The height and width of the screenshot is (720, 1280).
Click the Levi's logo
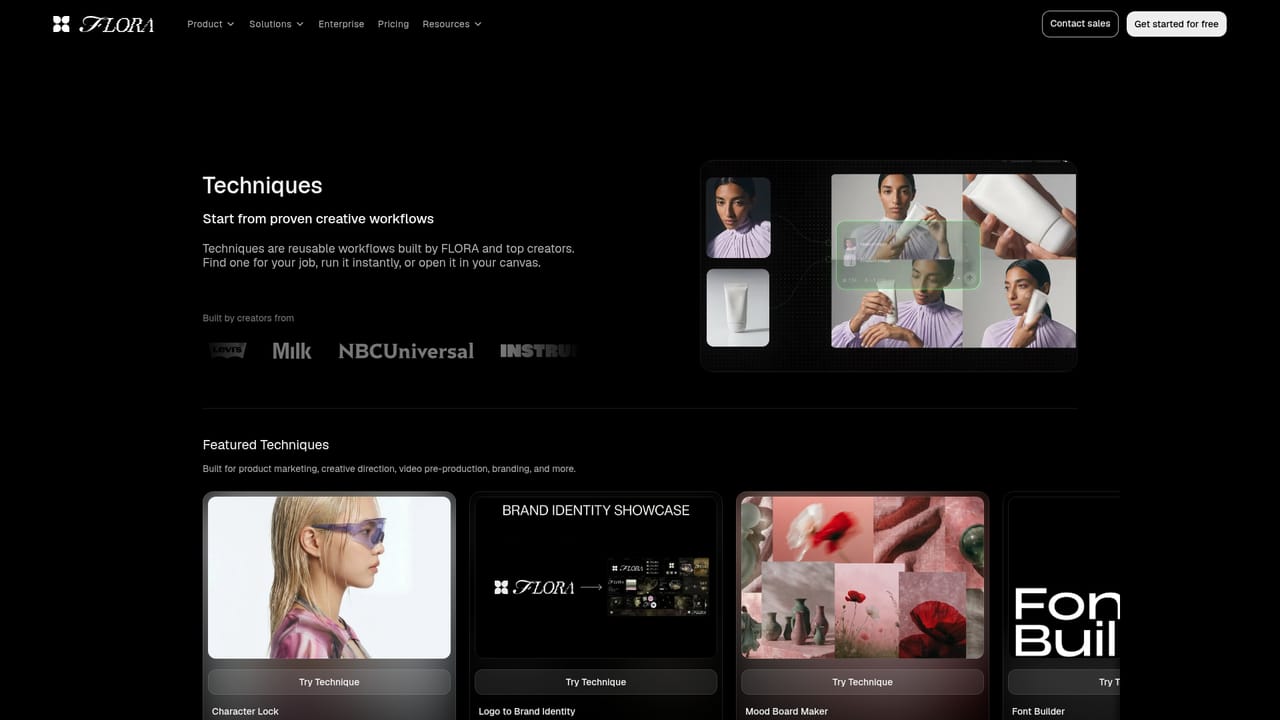point(227,350)
